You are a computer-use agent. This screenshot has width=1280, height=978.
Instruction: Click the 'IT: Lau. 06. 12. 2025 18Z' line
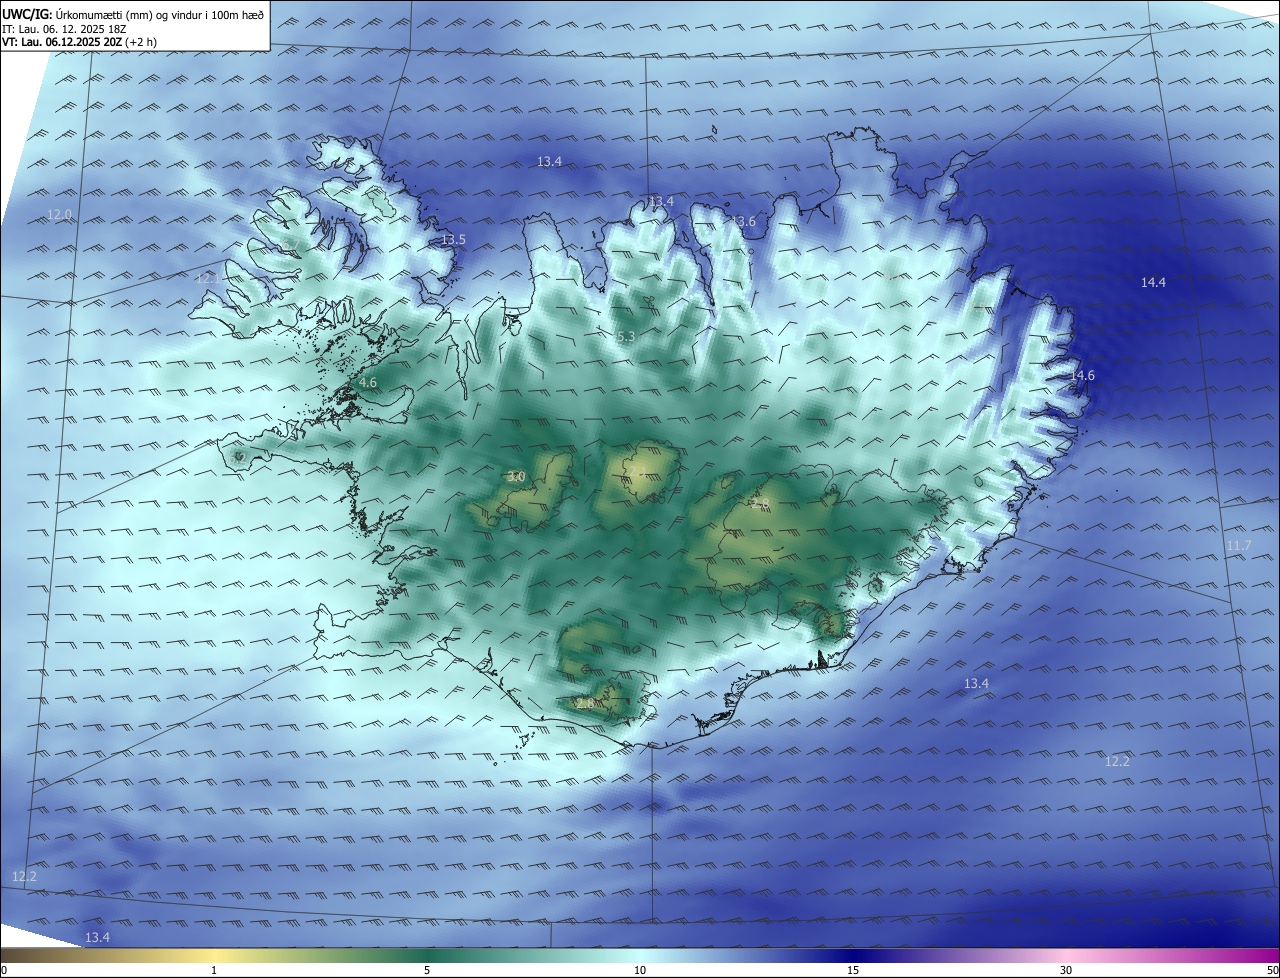pyautogui.click(x=64, y=29)
